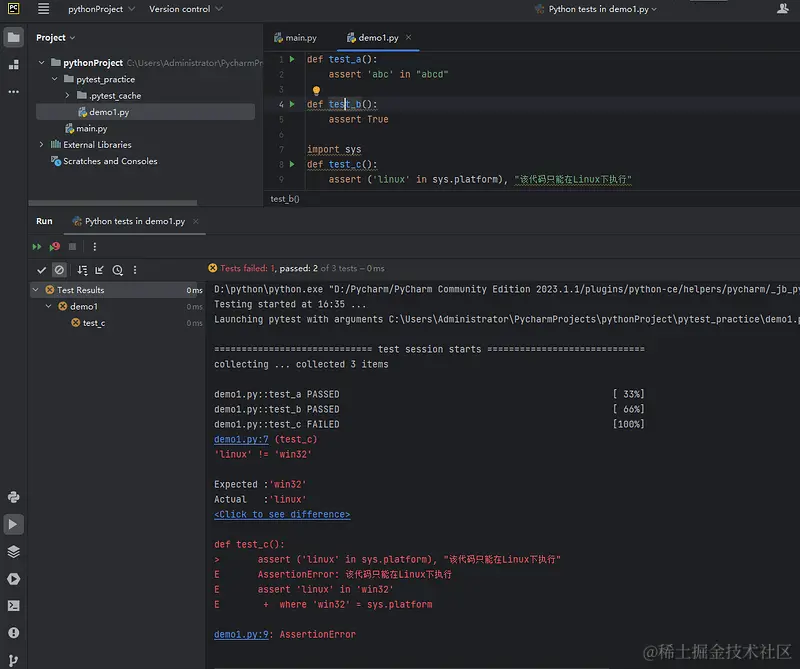This screenshot has height=669, width=800.
Task: Switch to main.py editor tab
Action: point(295,38)
